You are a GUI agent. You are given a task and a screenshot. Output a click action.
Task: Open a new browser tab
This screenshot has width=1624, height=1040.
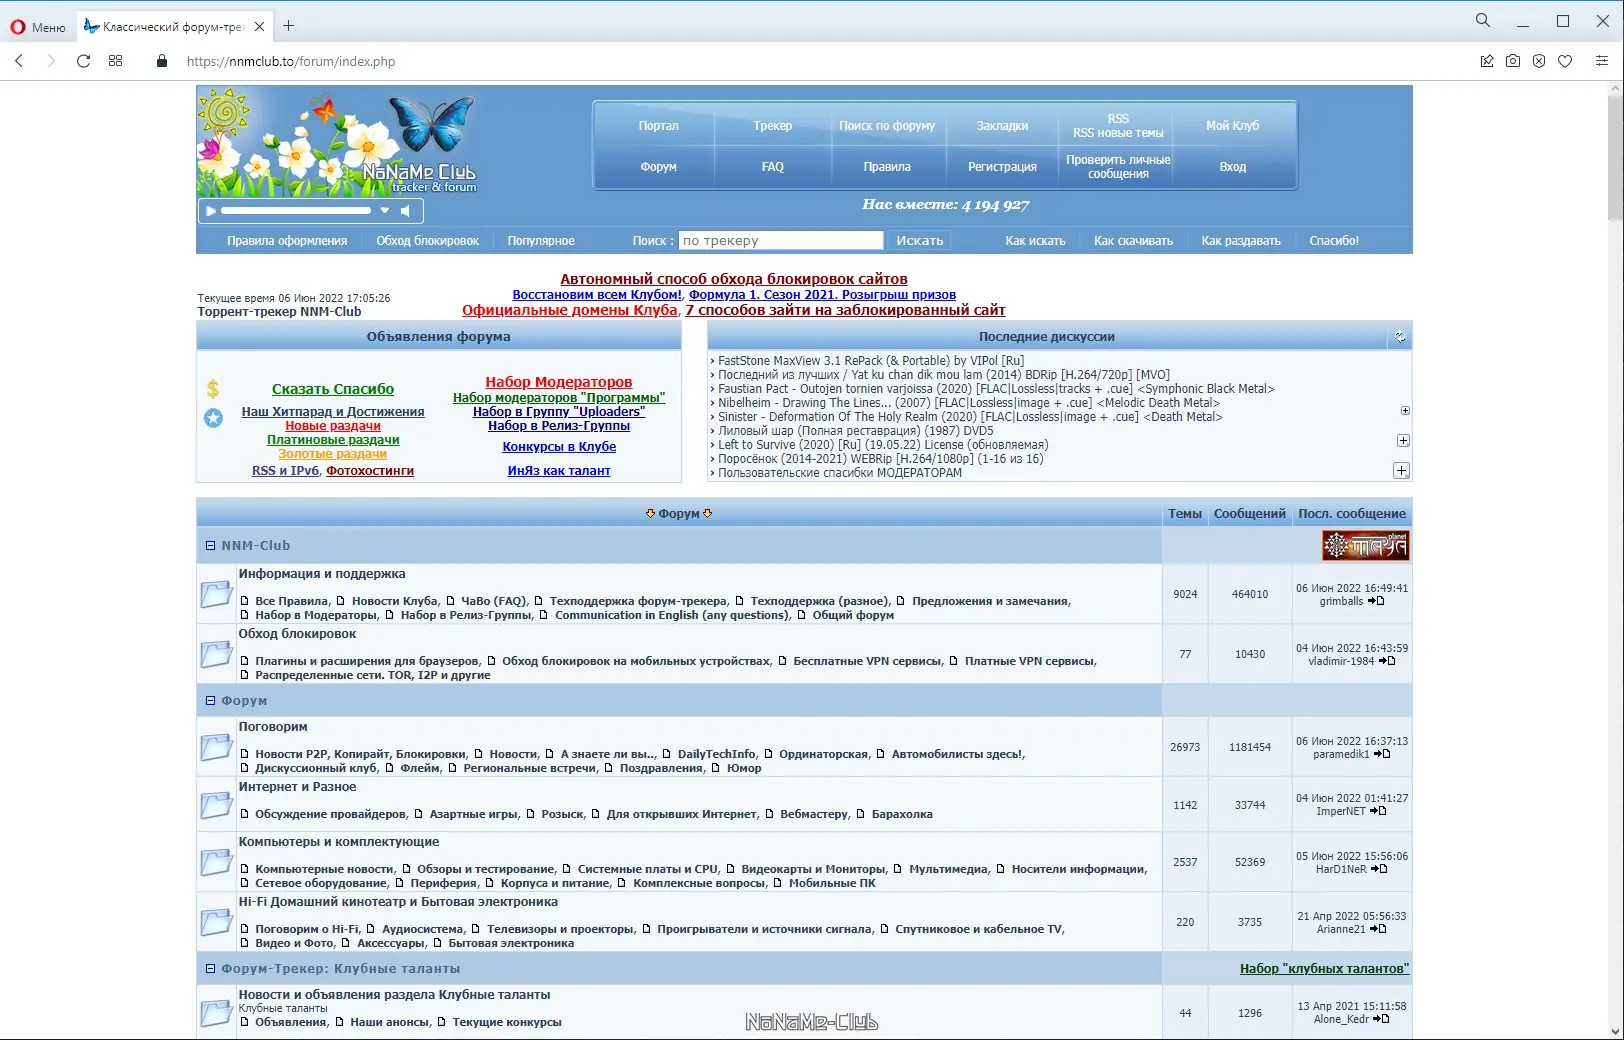(x=288, y=26)
